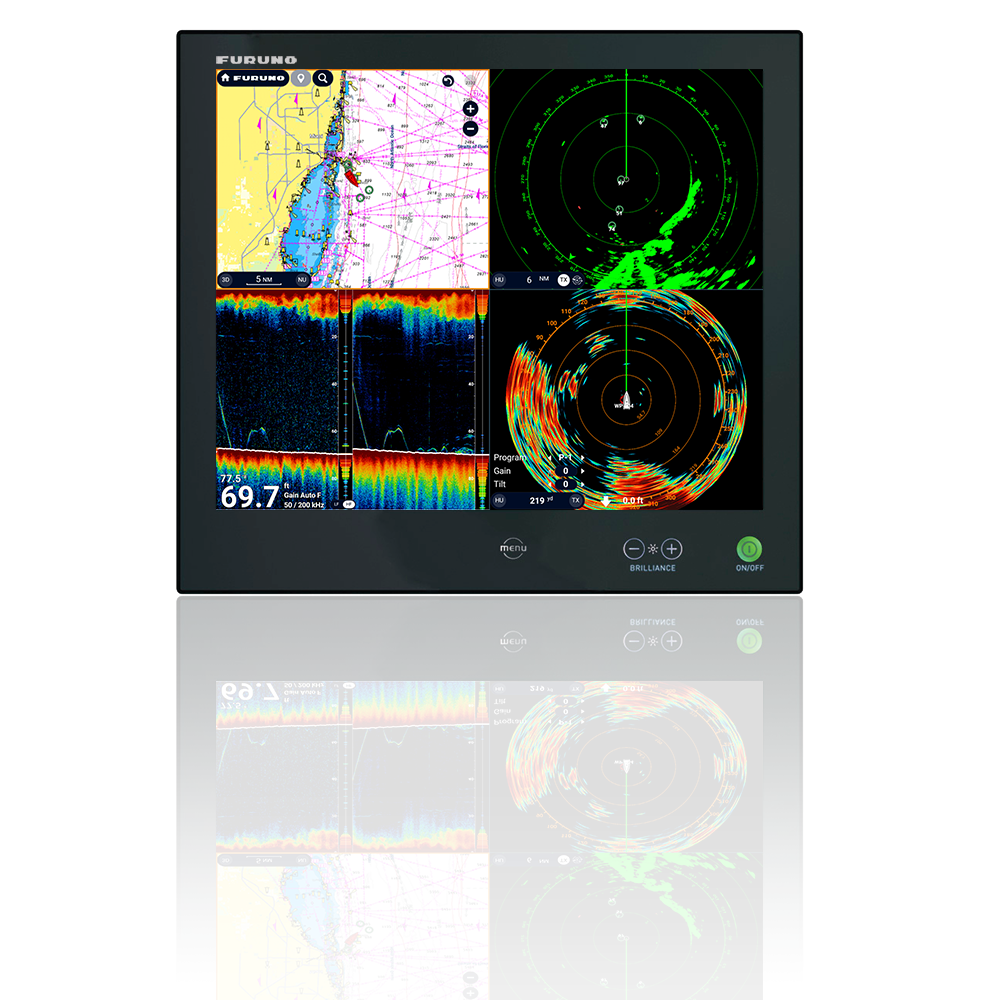
Task: Tap the 5 NM chart range scale
Action: pyautogui.click(x=264, y=279)
